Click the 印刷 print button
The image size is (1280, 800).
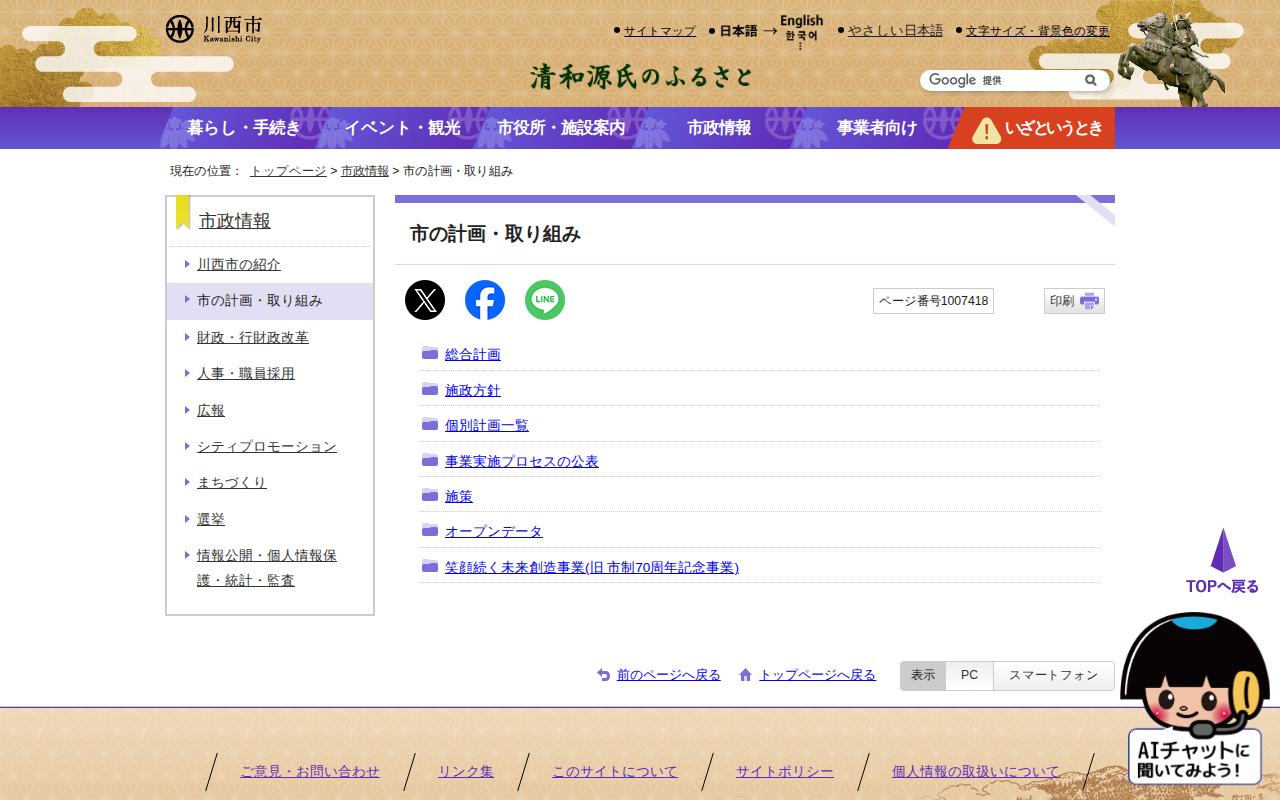(1074, 301)
